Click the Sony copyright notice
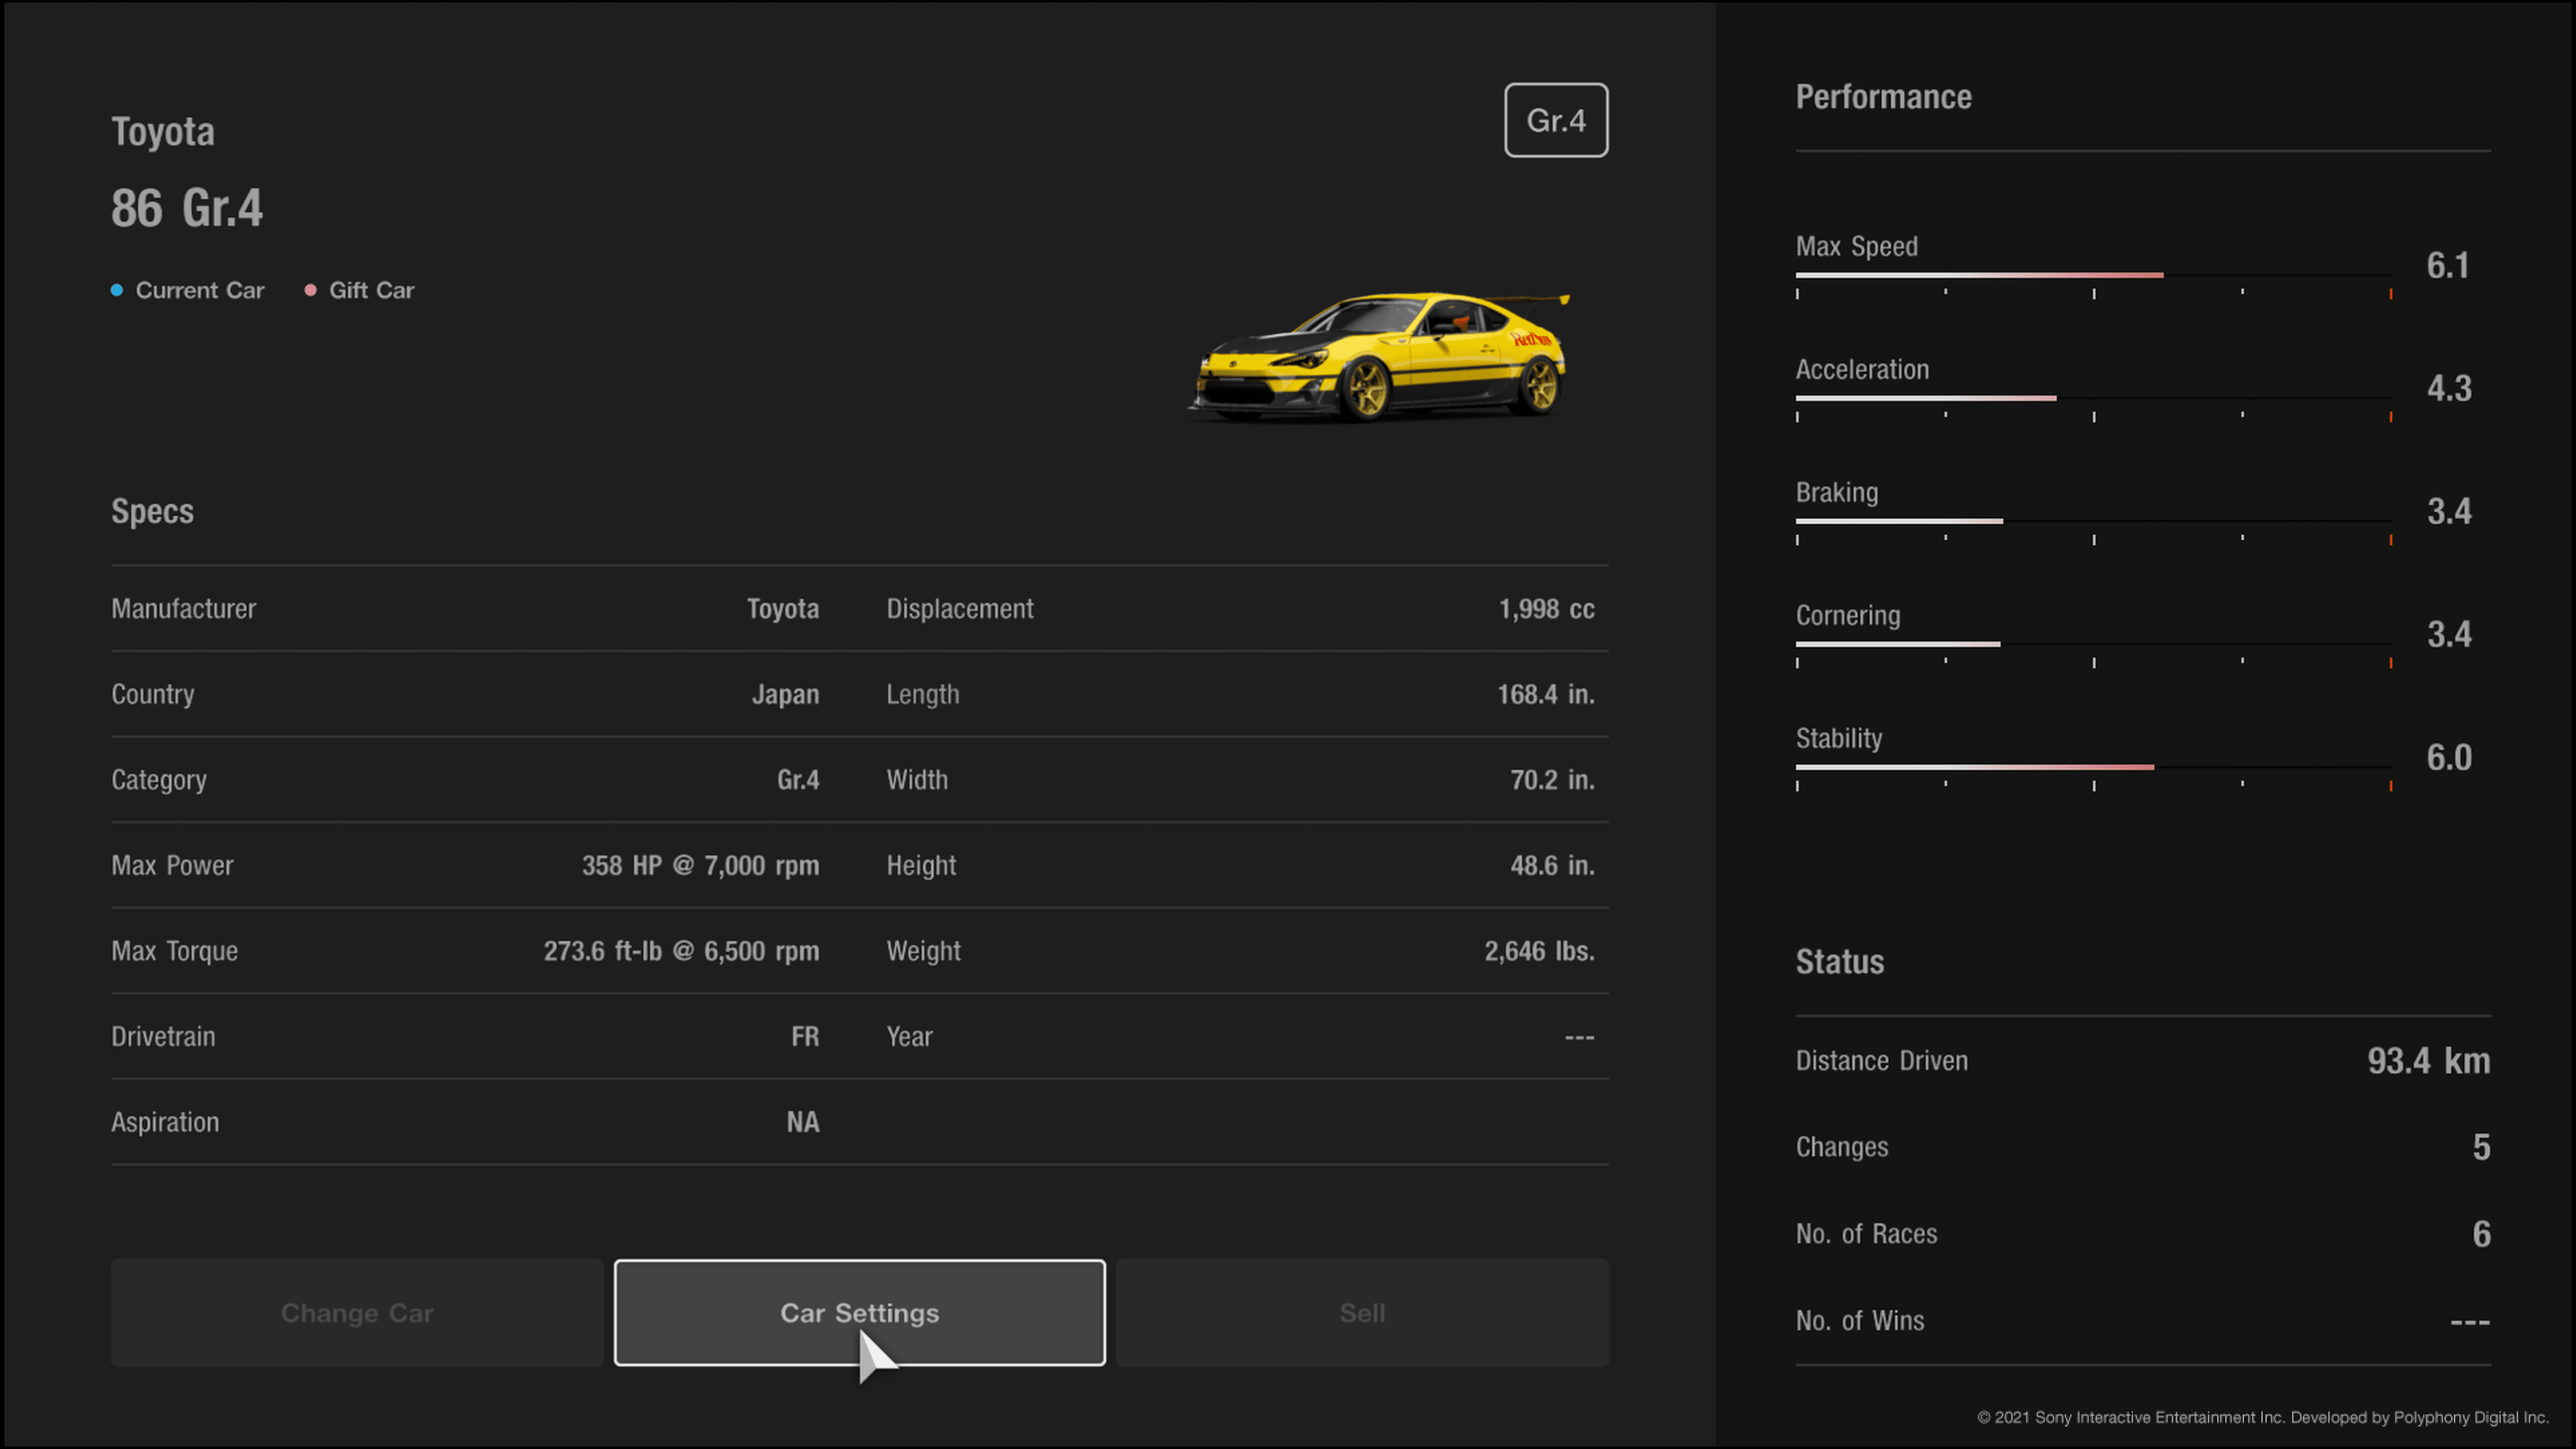This screenshot has width=2576, height=1449. tap(2262, 1417)
